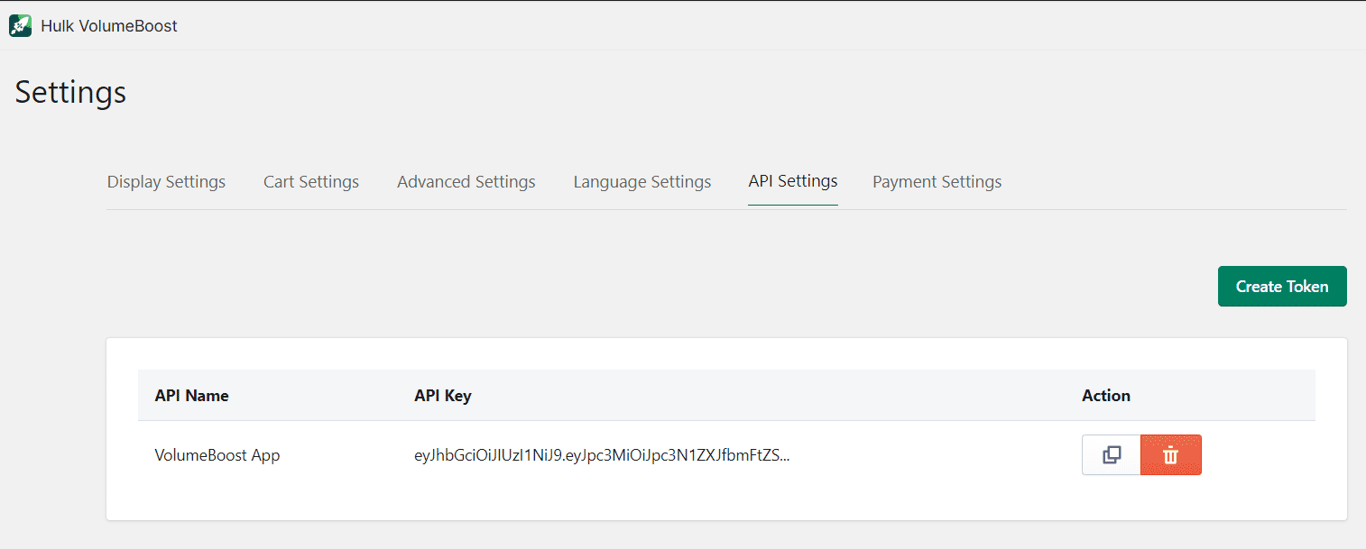Click the API Name column header

point(192,396)
